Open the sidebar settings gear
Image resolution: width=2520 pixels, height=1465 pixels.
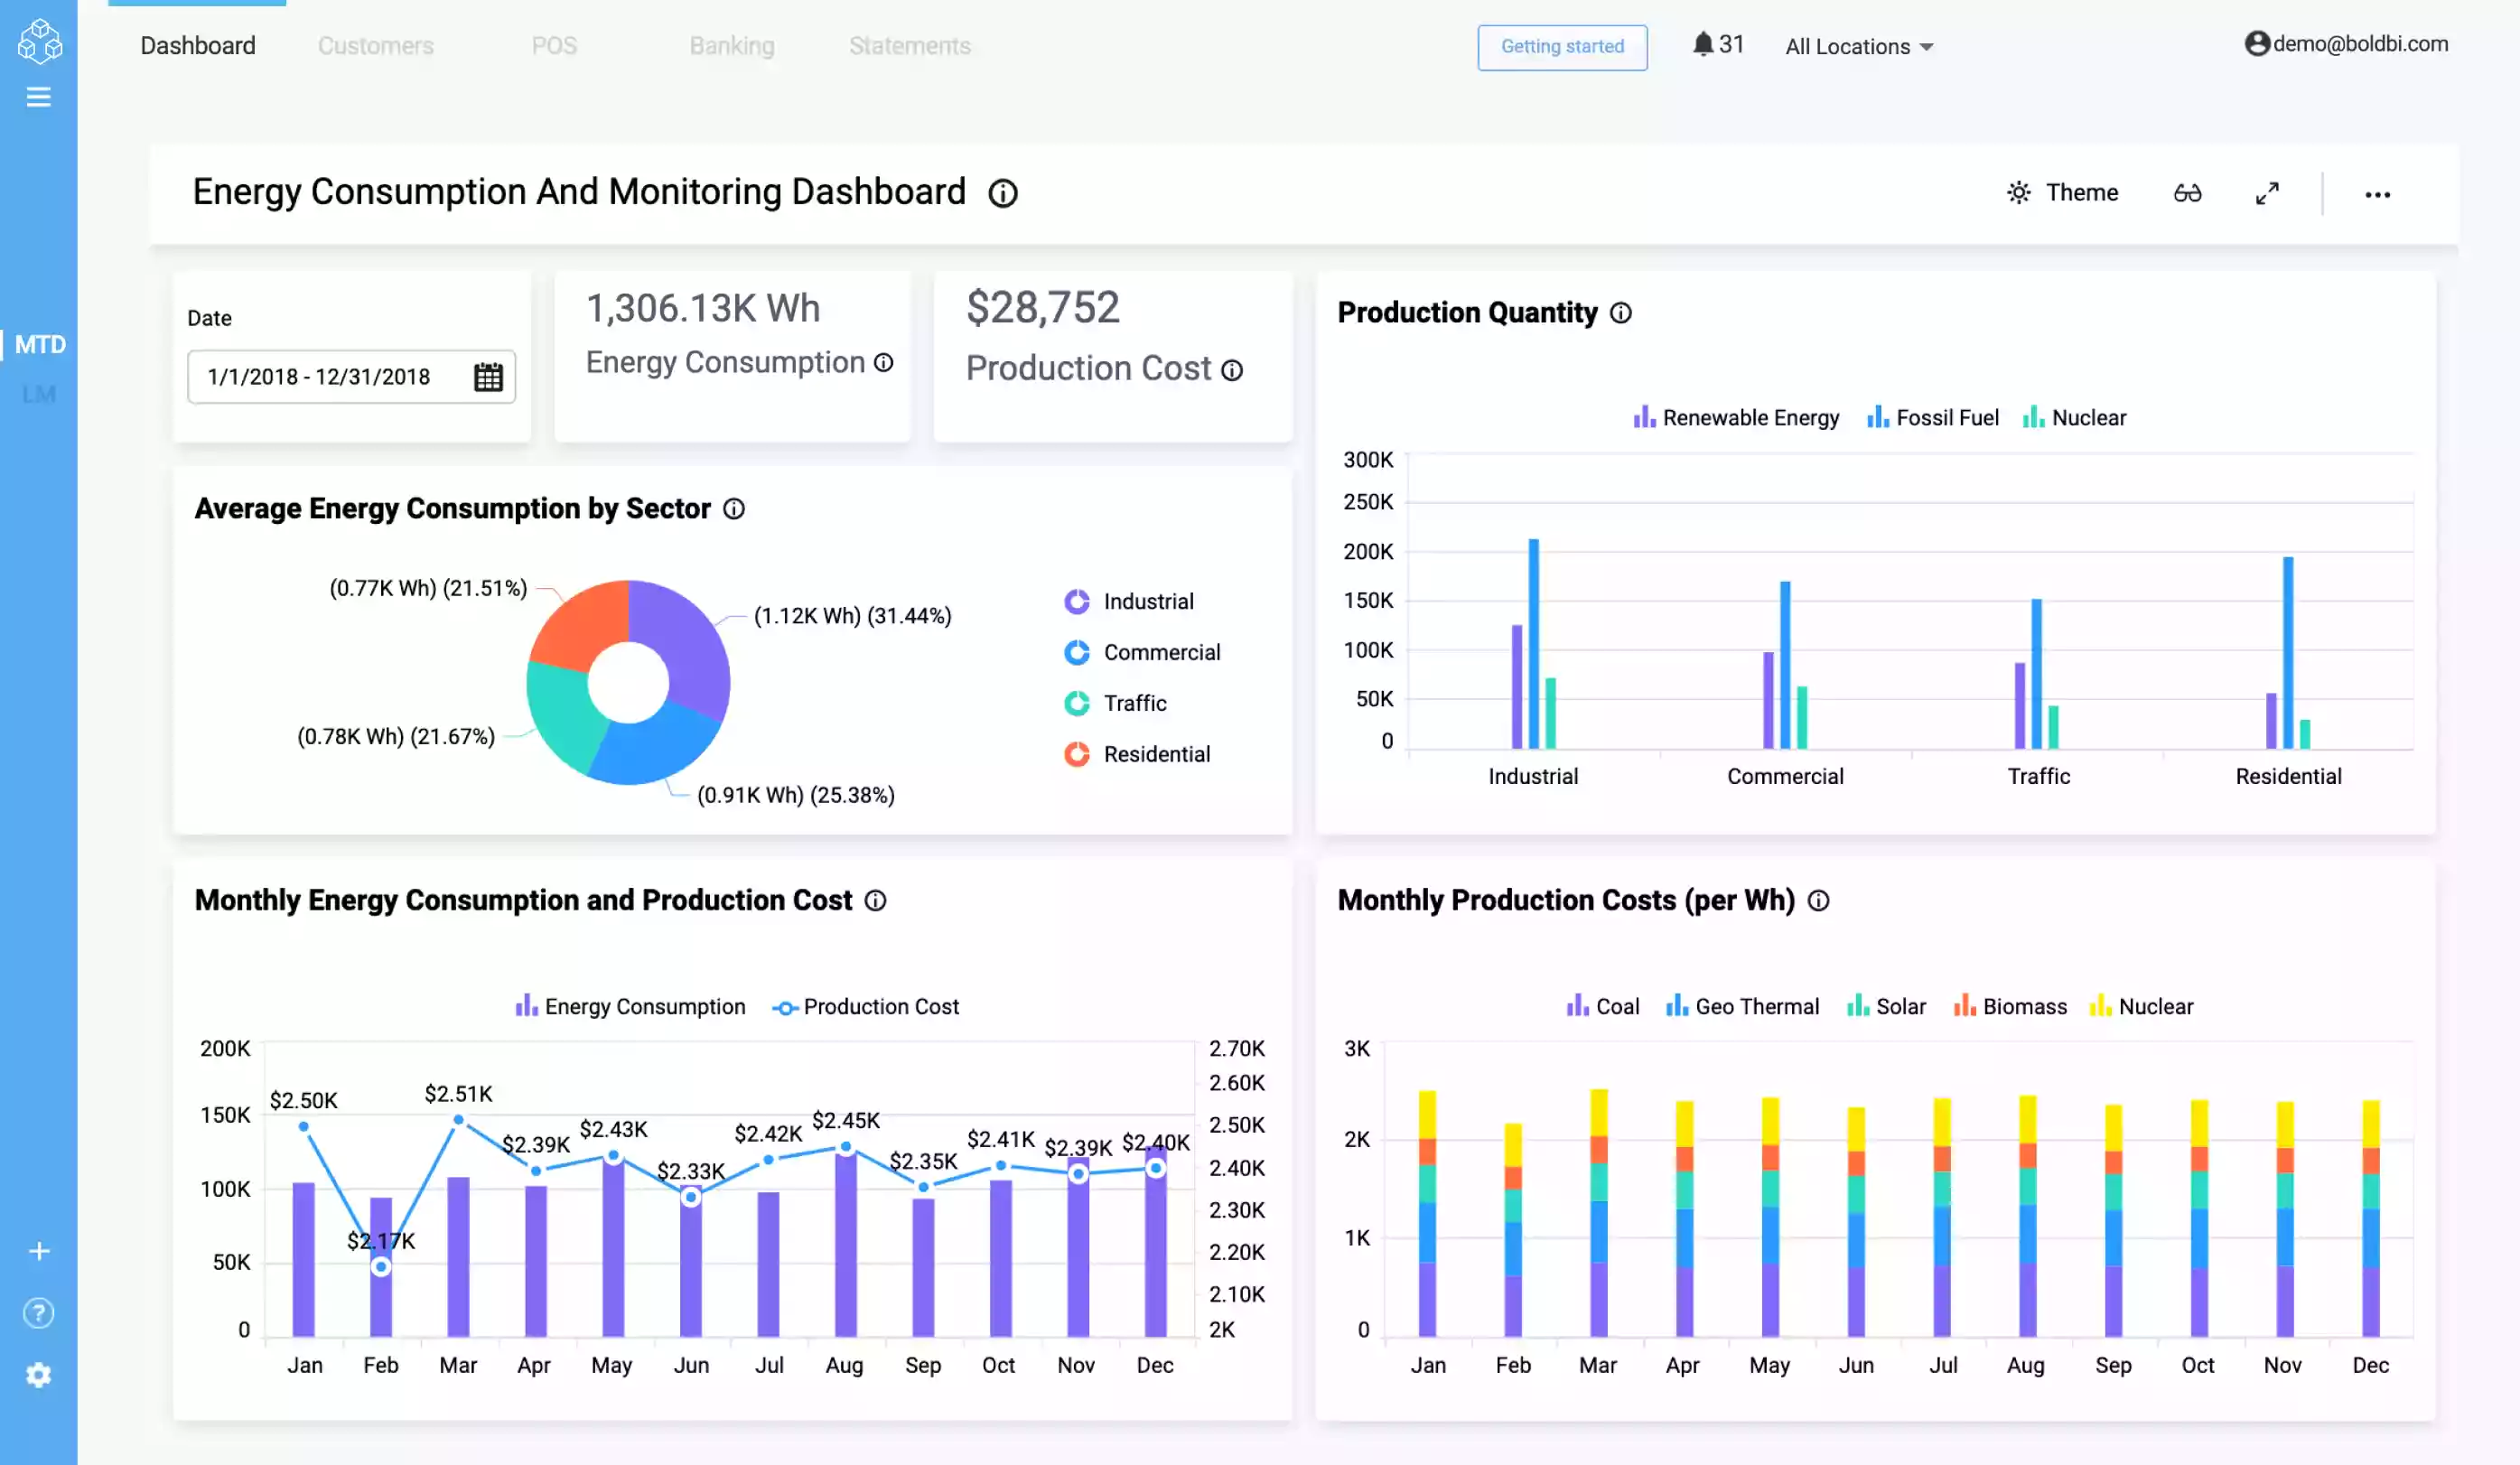point(38,1375)
